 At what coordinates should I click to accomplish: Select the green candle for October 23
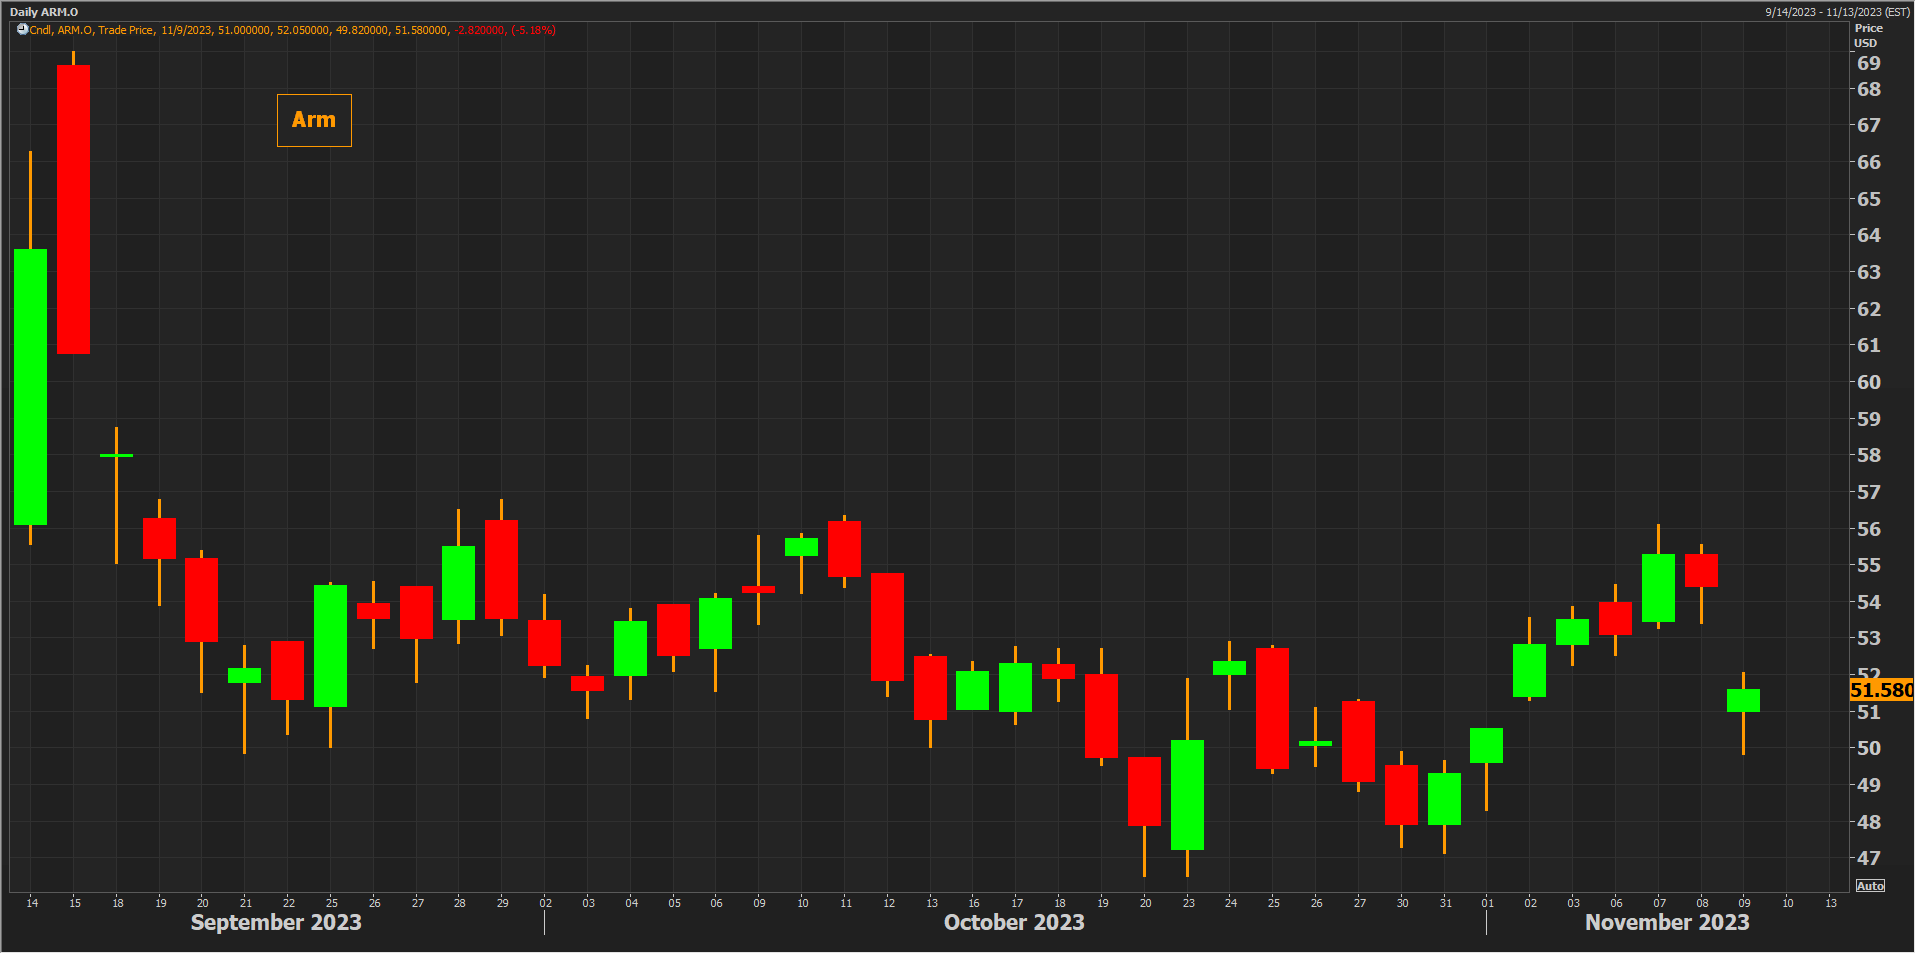(1187, 794)
